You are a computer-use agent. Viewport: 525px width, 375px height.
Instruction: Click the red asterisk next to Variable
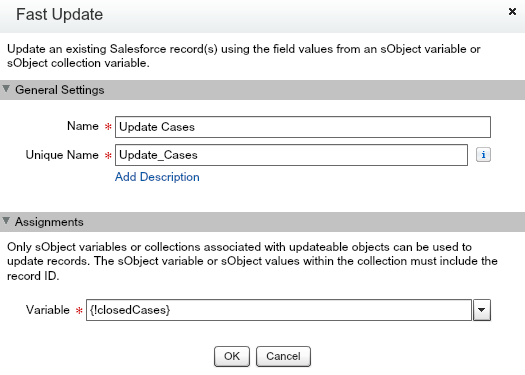coord(79,311)
